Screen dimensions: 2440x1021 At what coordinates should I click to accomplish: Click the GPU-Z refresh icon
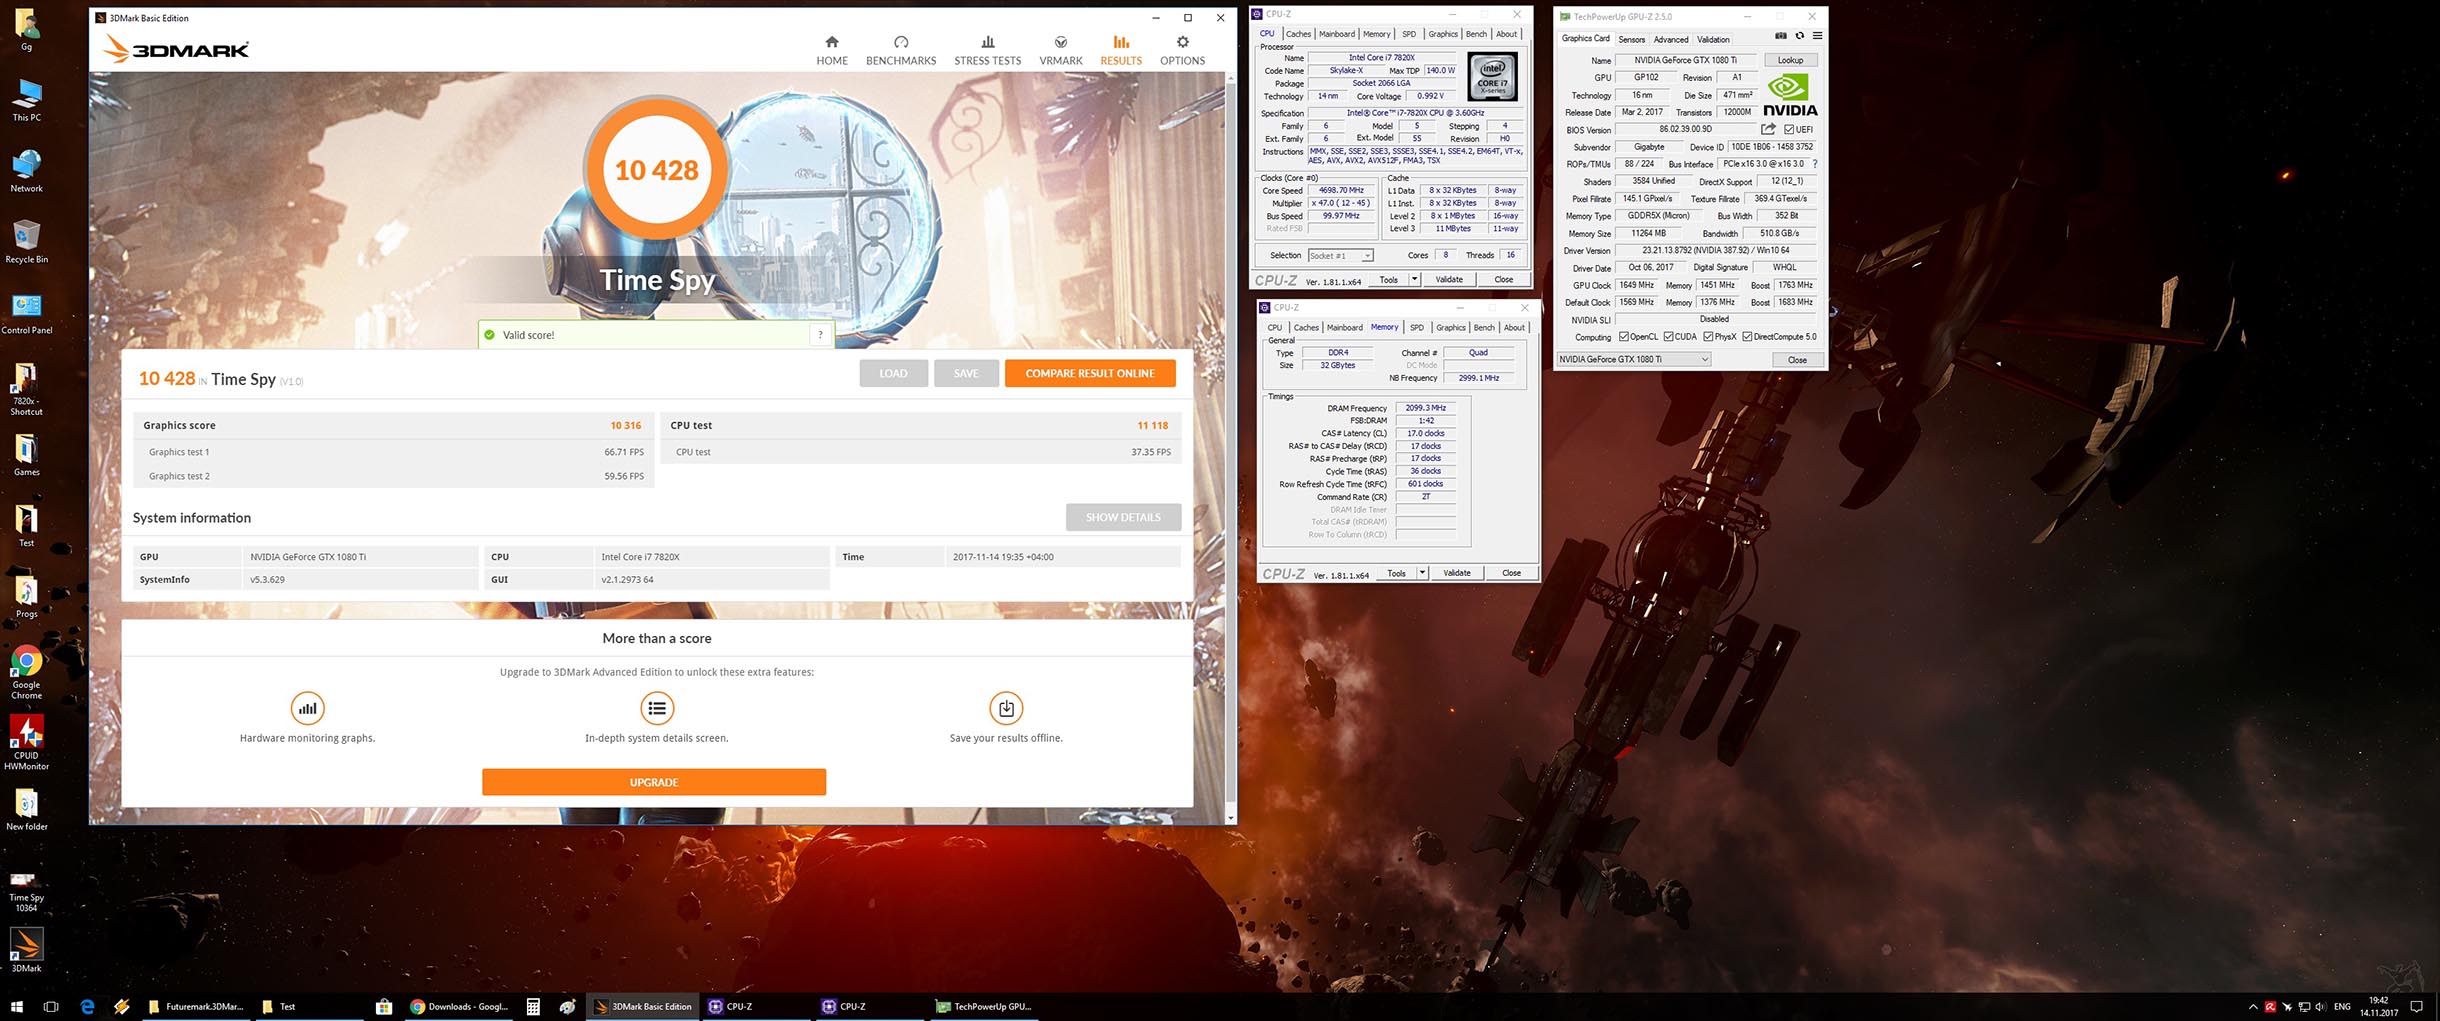coord(1799,36)
